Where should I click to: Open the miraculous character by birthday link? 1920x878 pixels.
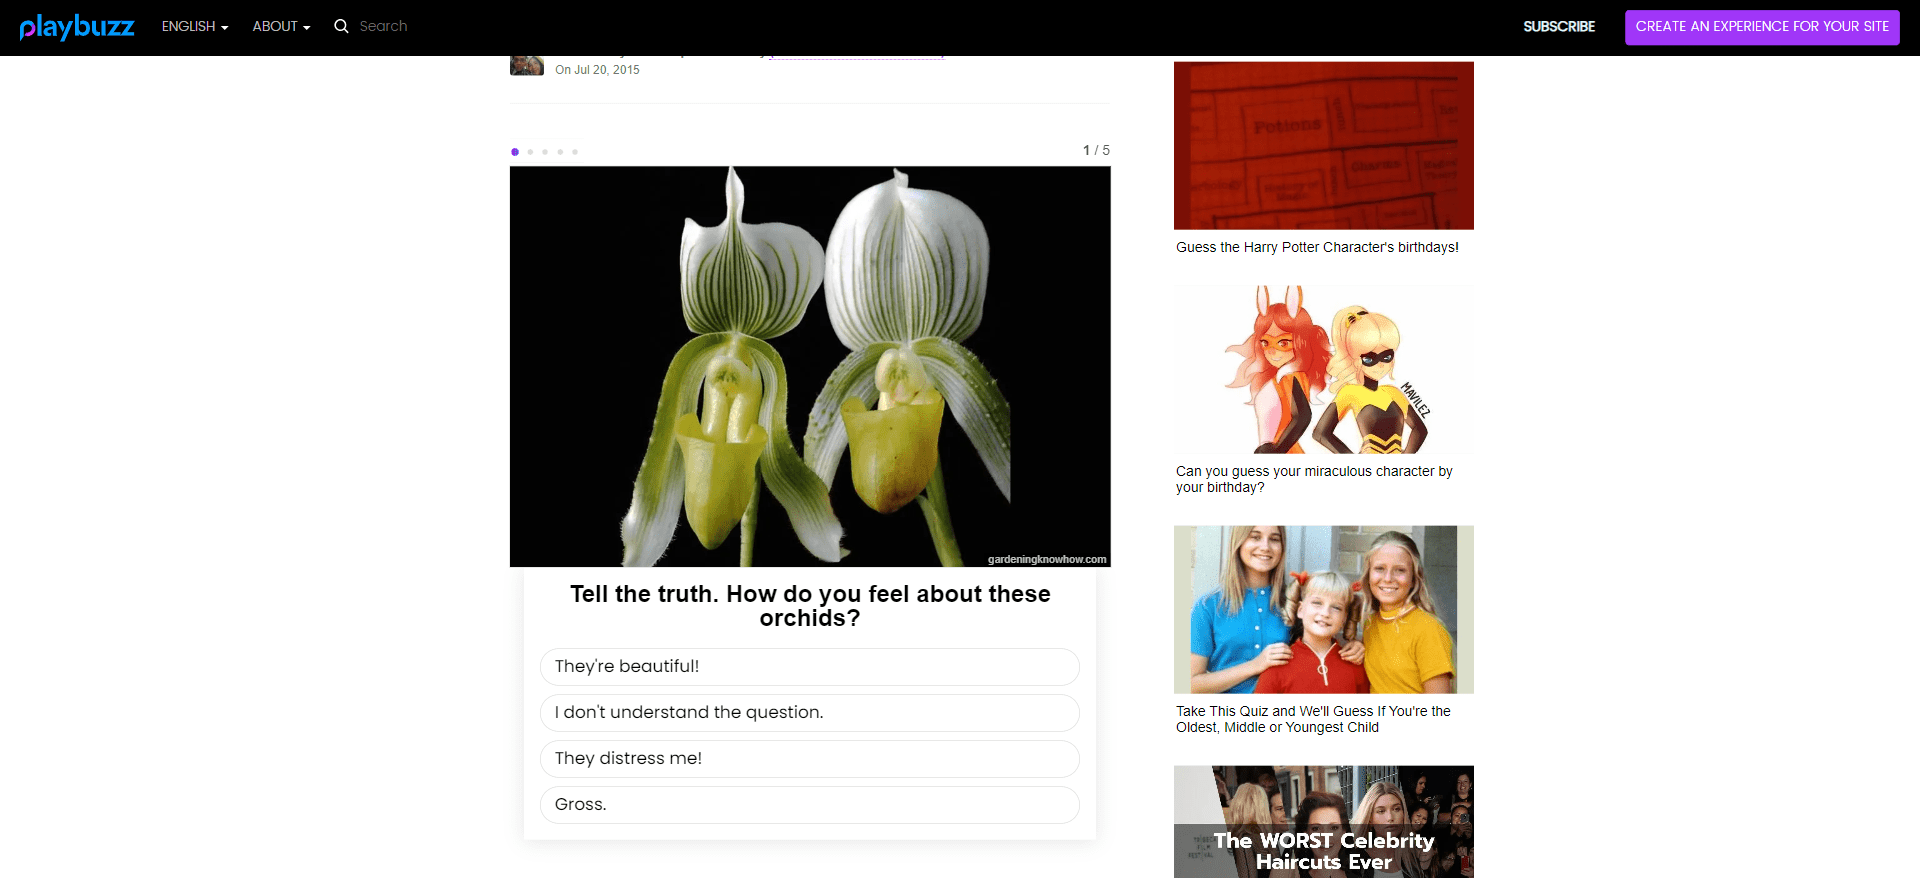coord(1313,479)
